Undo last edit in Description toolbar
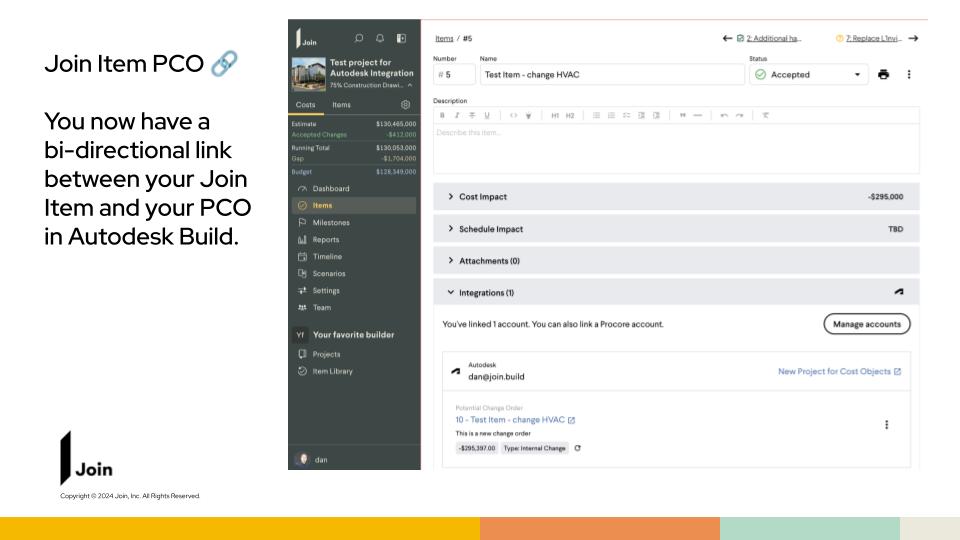Screen dimensions: 960x540 [724, 115]
